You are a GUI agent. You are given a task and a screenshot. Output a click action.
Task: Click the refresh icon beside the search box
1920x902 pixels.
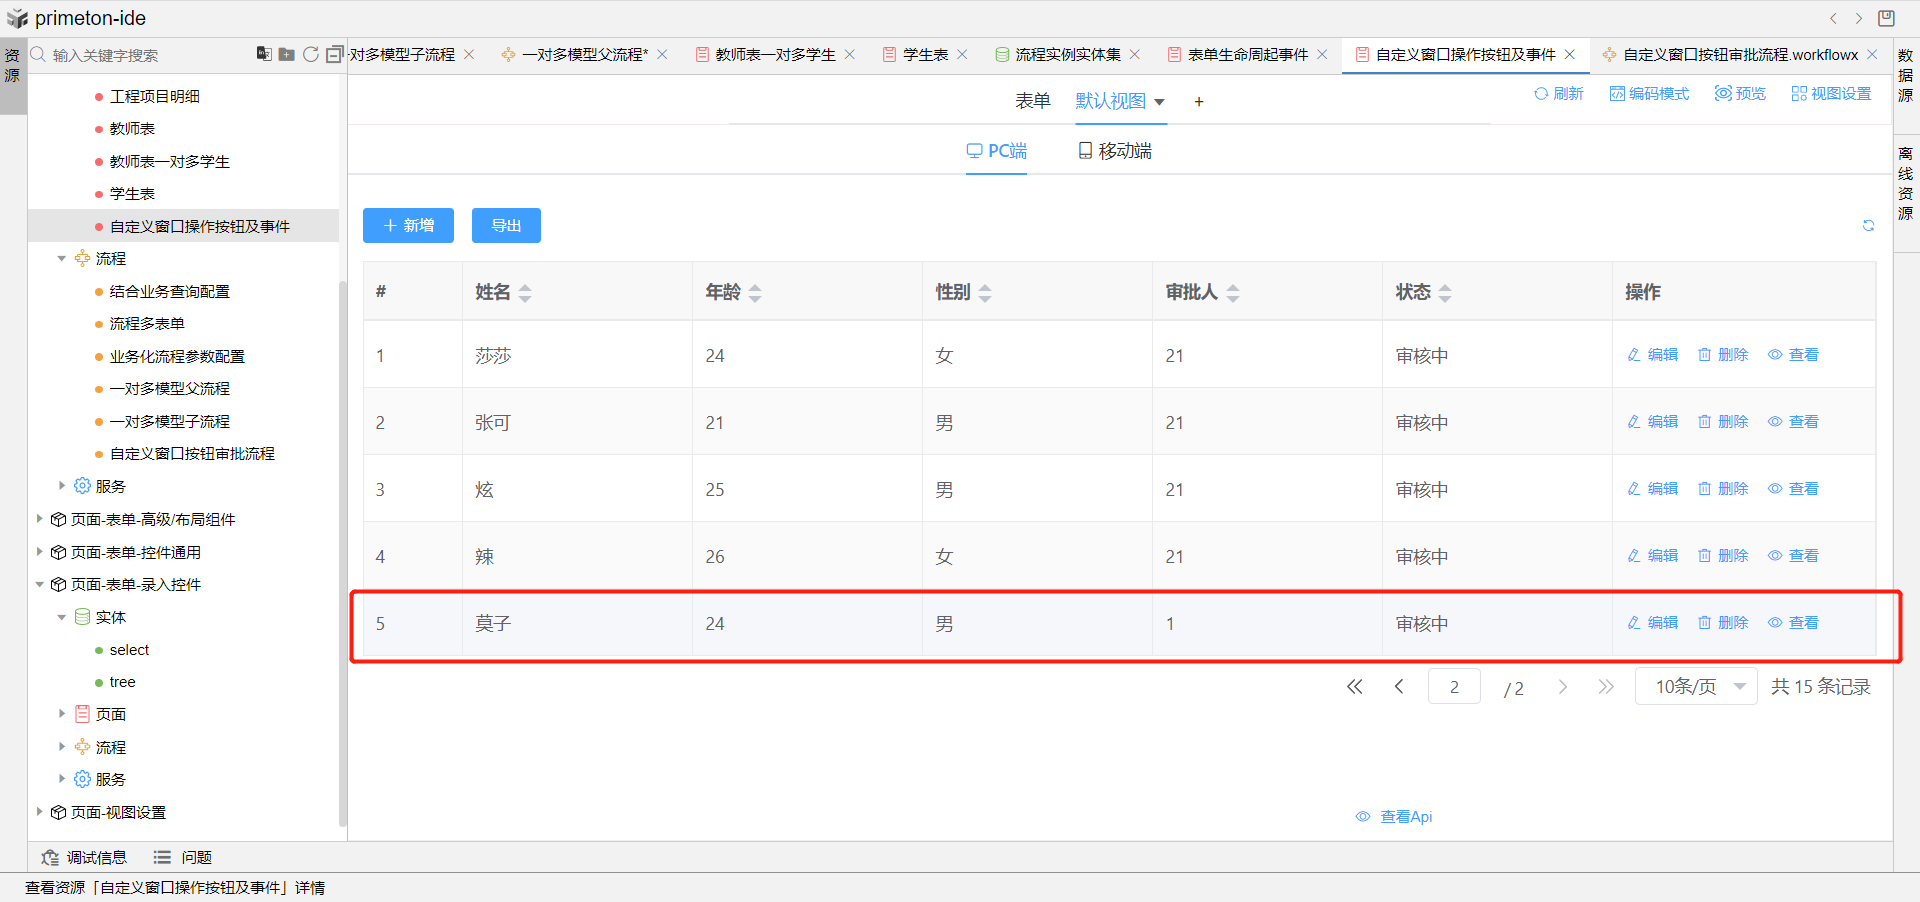311,54
